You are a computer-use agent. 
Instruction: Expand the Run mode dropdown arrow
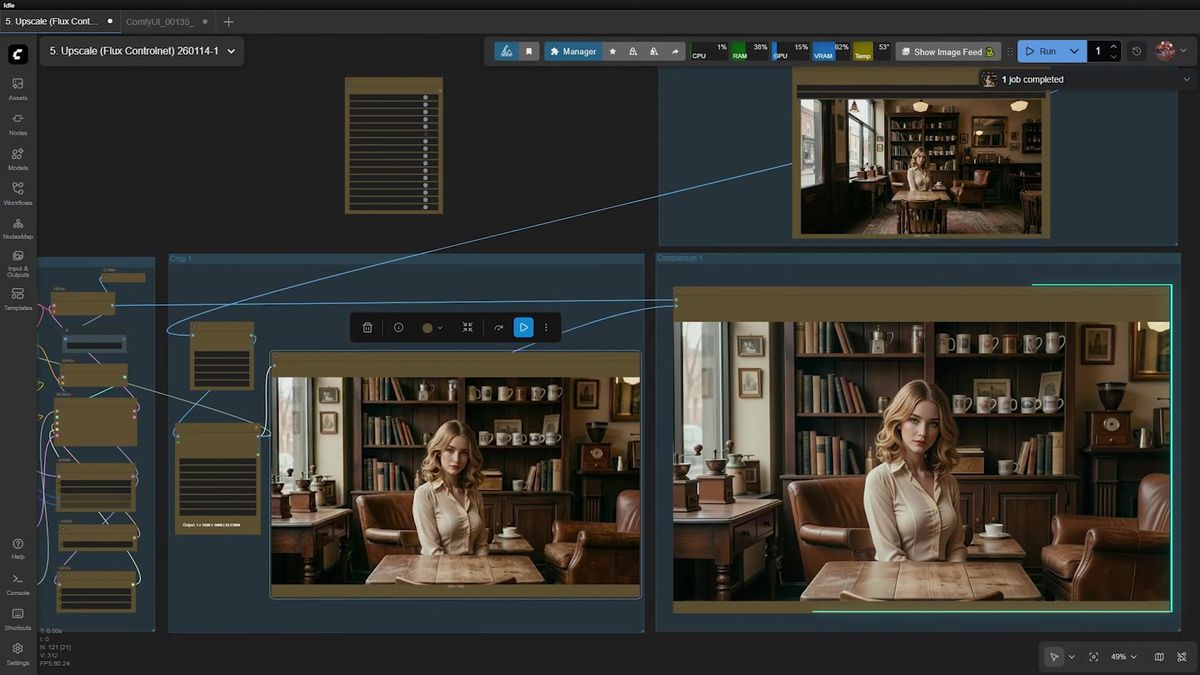[1074, 51]
